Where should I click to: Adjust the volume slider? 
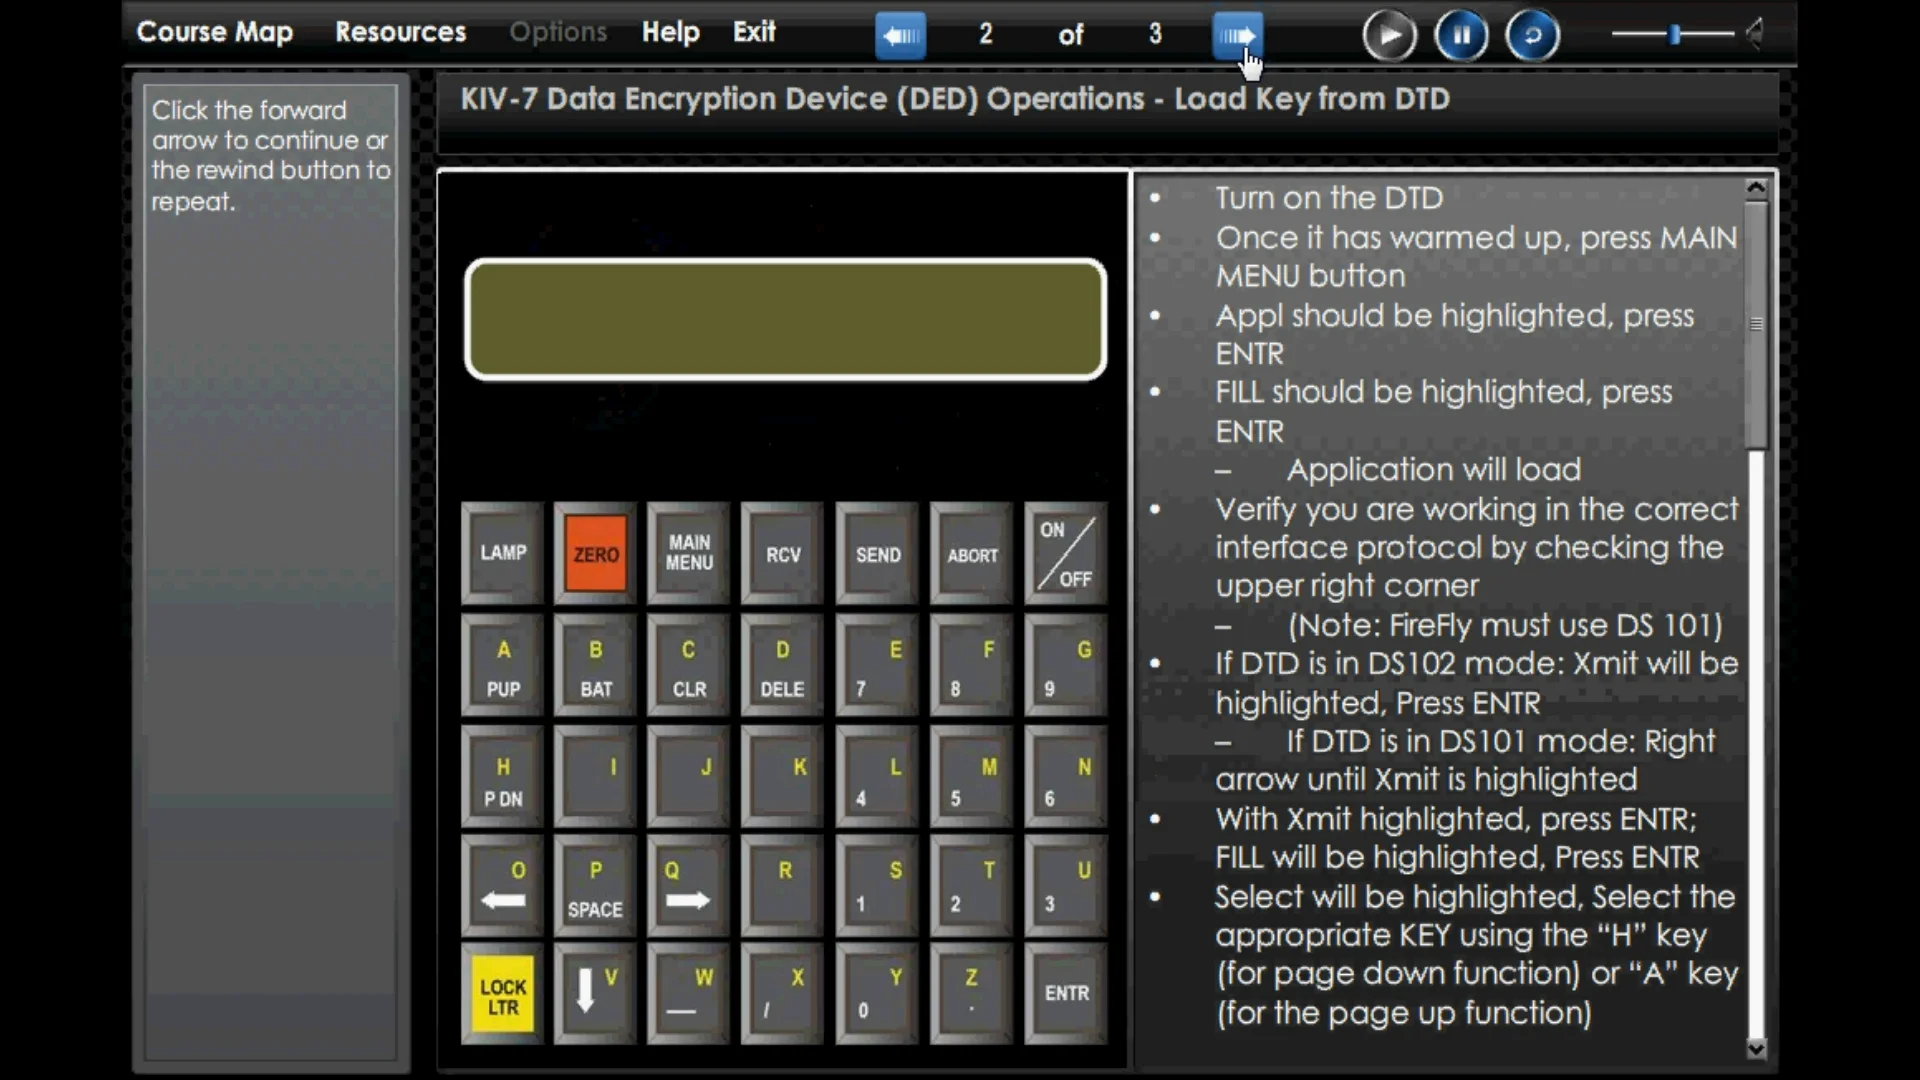1672,33
